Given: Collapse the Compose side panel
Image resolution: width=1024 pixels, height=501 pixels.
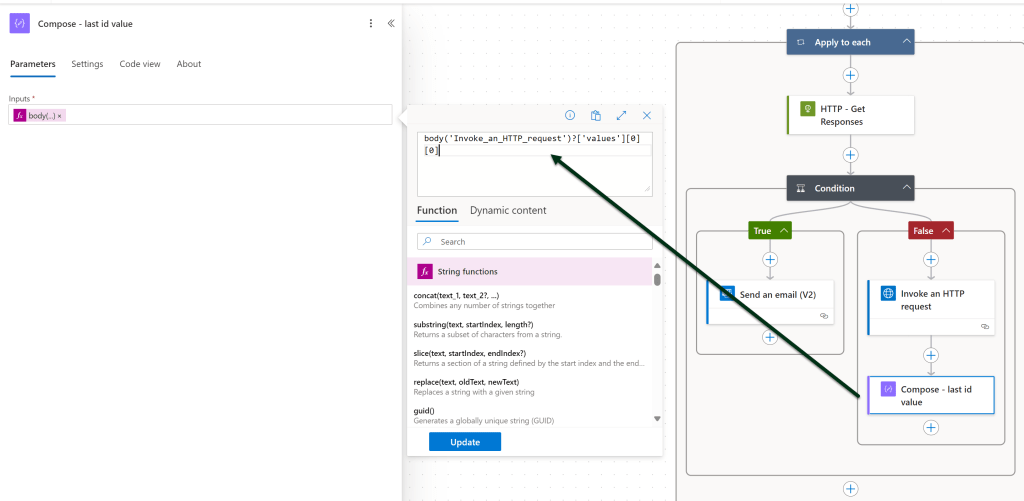Looking at the screenshot, I should coord(390,23).
